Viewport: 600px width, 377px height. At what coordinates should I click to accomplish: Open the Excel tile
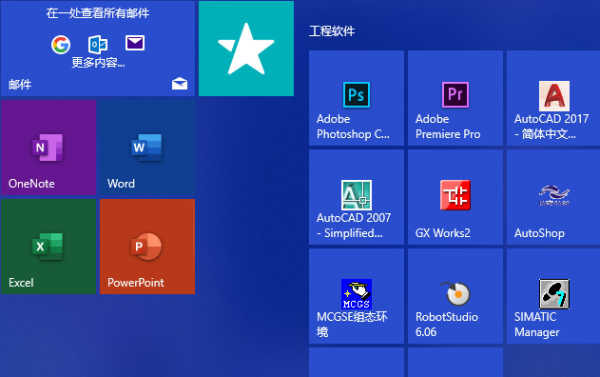tap(48, 246)
